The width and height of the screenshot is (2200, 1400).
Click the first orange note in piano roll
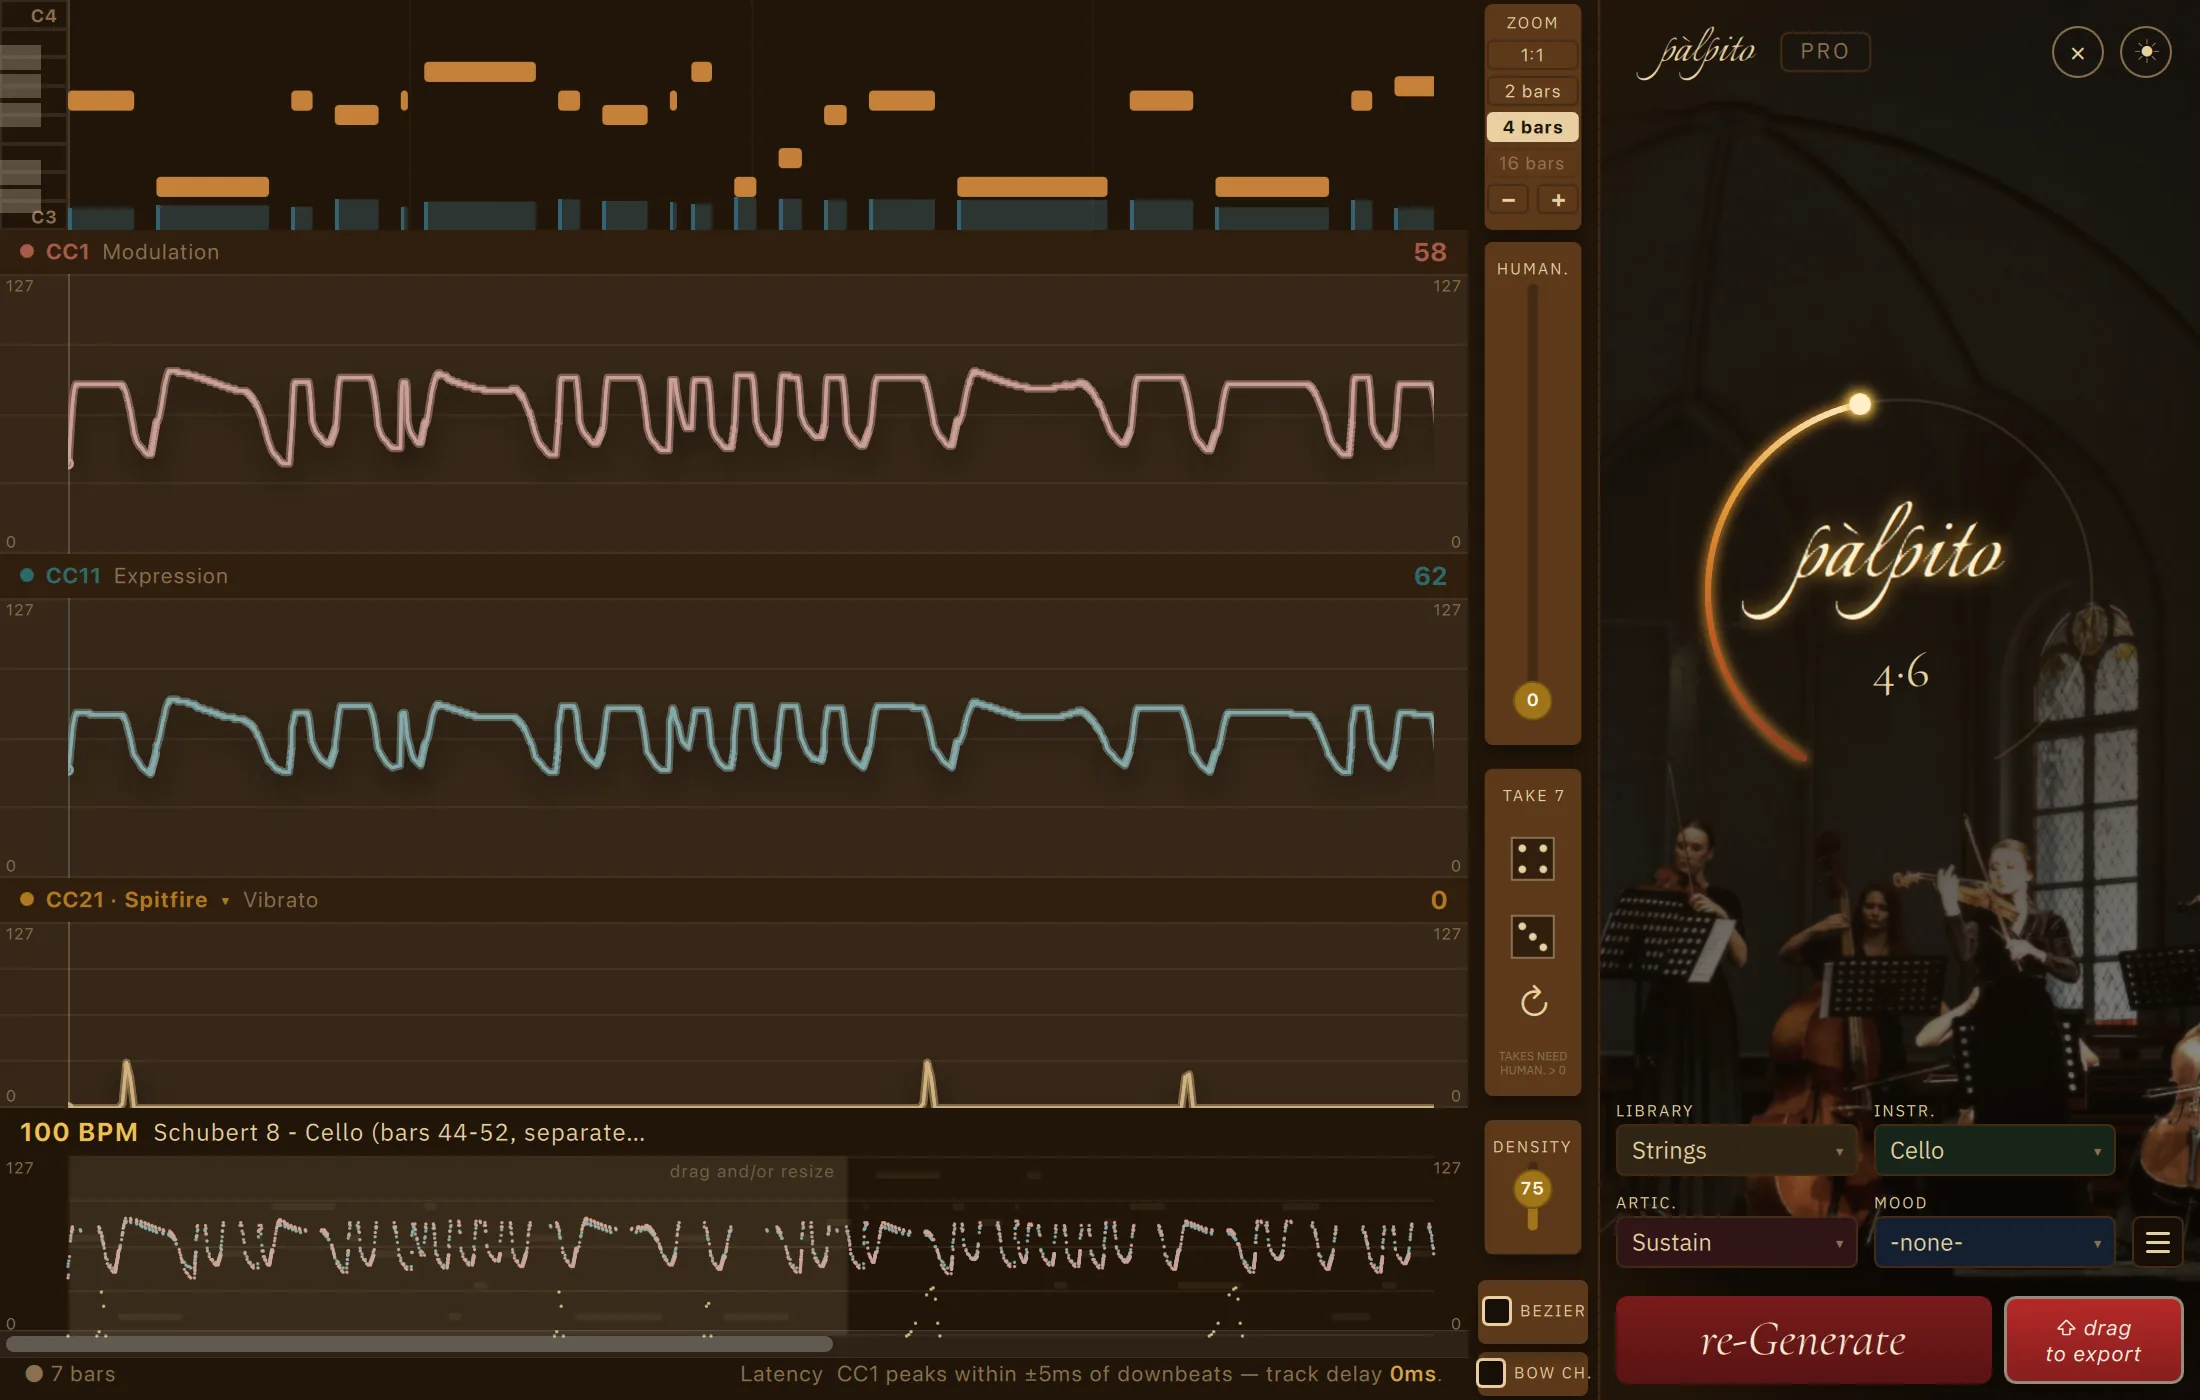pos(101,100)
